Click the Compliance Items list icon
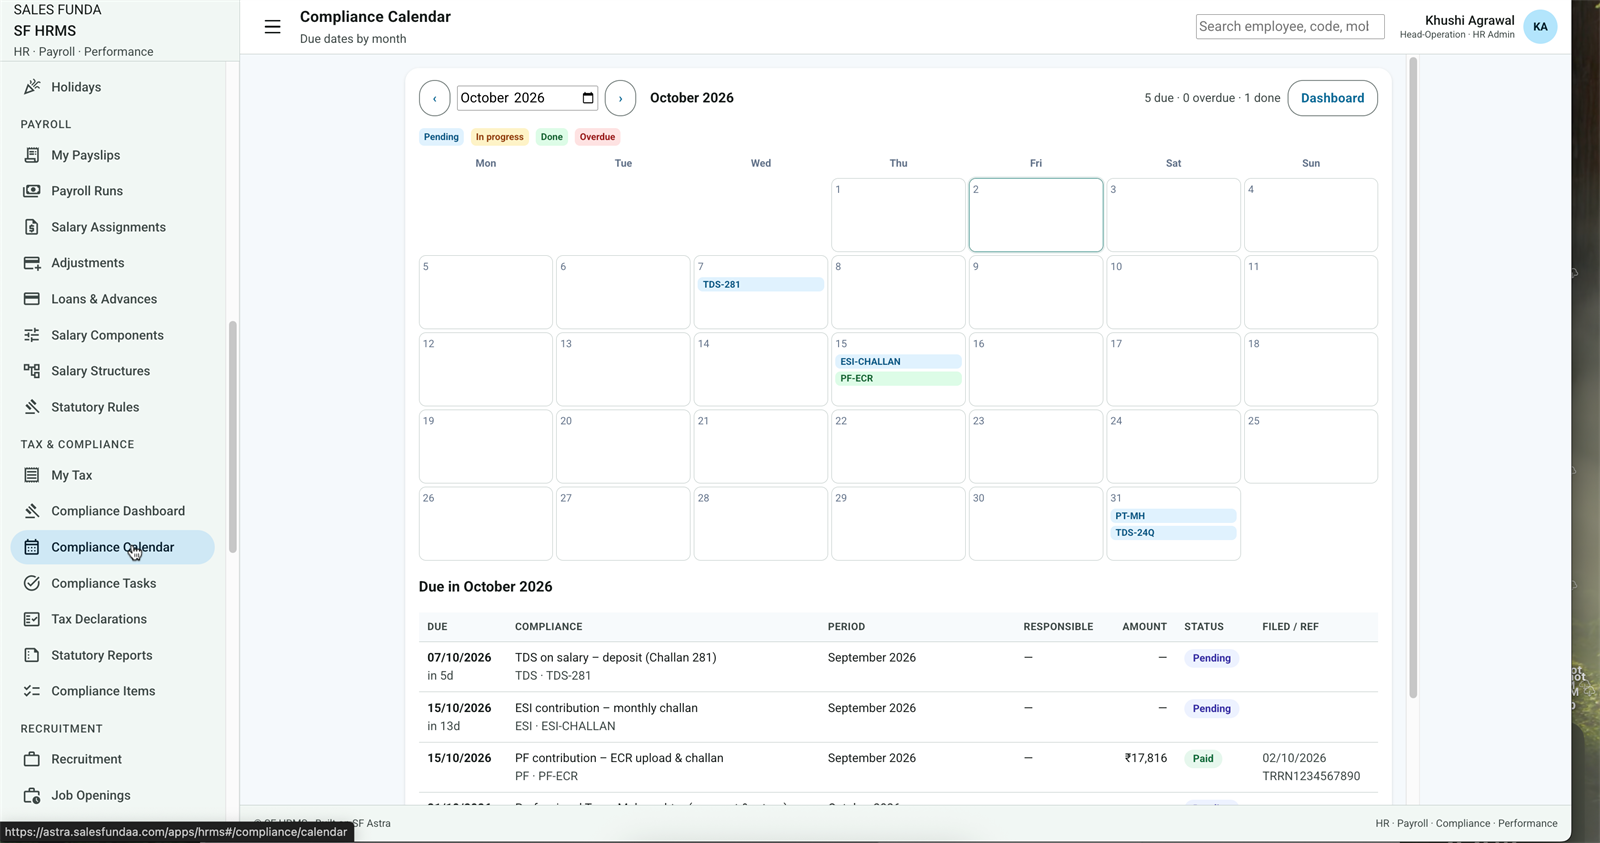Screen dimensions: 1600x843 (x=32, y=691)
